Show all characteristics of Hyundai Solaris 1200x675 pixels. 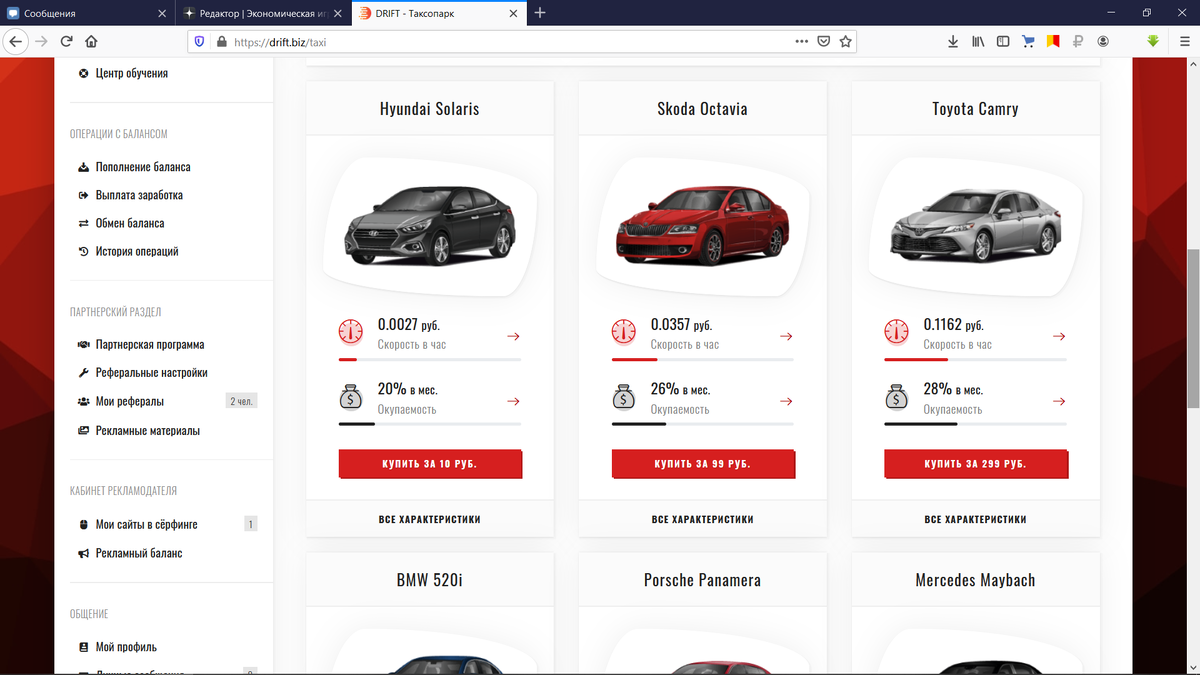(x=430, y=519)
